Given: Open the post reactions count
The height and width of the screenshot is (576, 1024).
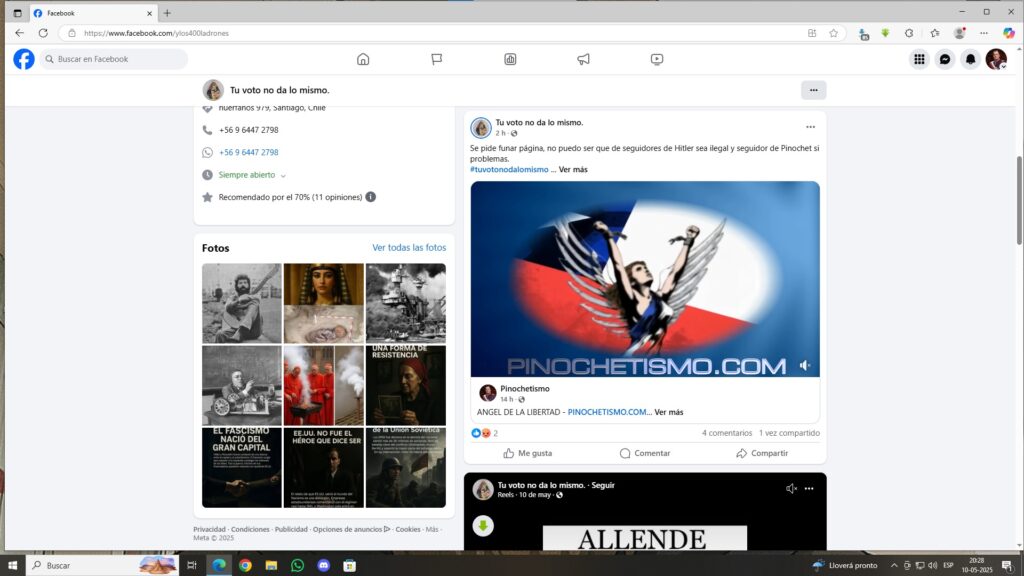Looking at the screenshot, I should point(485,433).
